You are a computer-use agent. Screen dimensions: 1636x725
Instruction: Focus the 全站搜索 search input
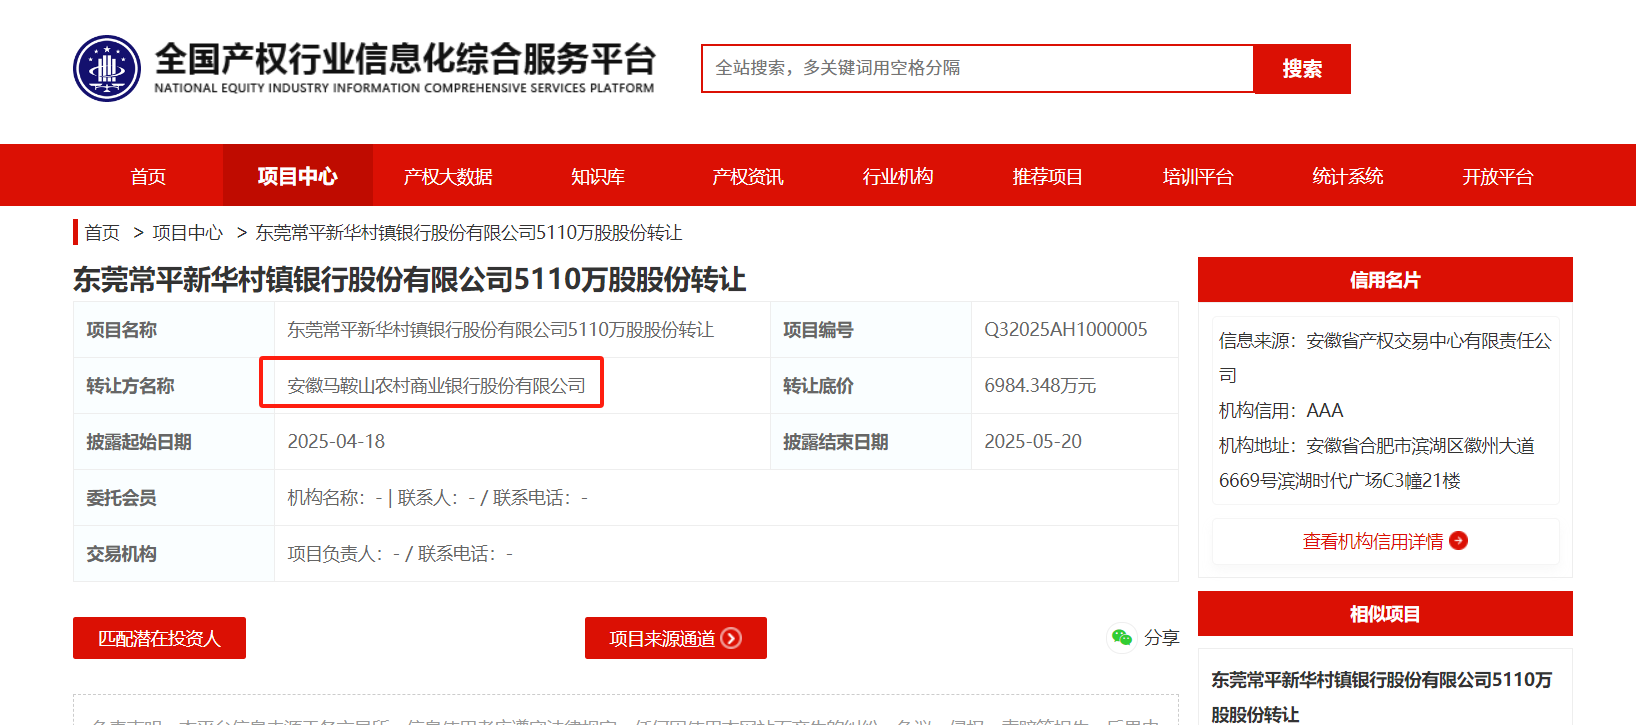click(x=978, y=68)
